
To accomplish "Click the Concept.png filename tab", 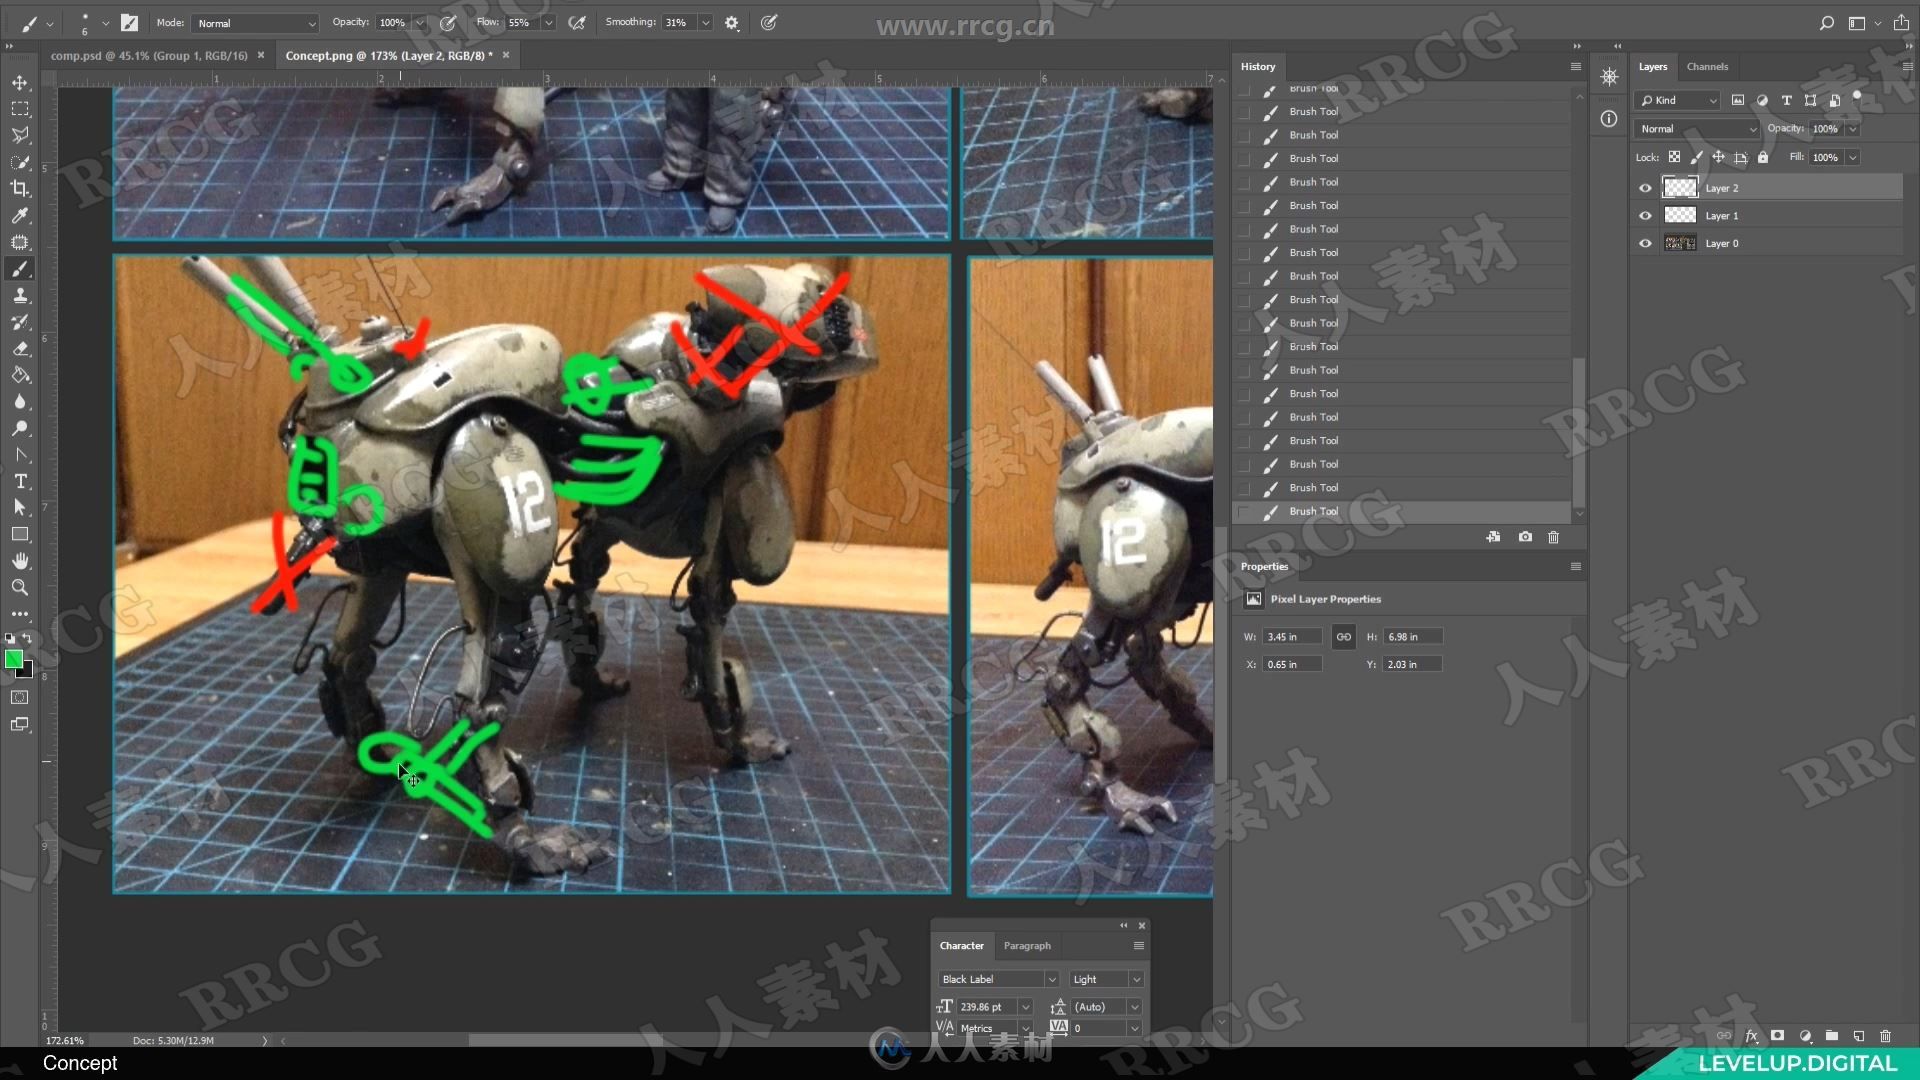I will tap(389, 55).
